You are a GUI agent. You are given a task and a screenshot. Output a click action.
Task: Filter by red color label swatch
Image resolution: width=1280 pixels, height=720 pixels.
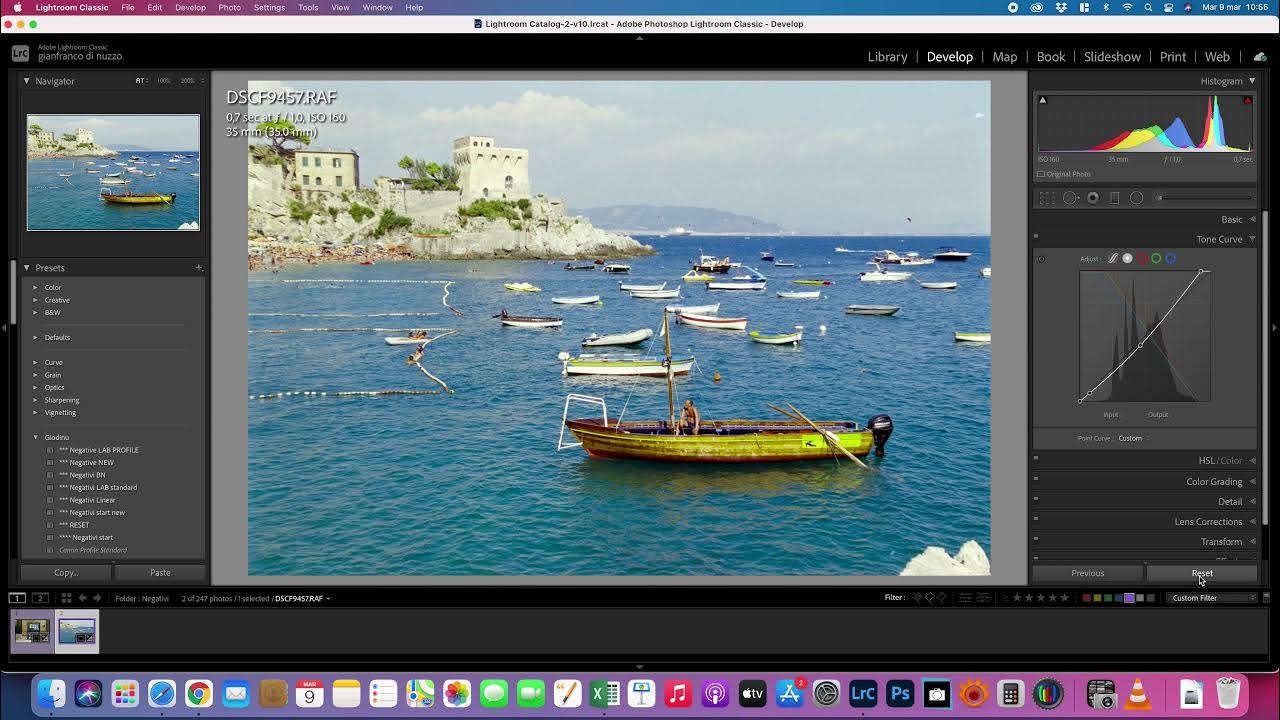(1087, 598)
